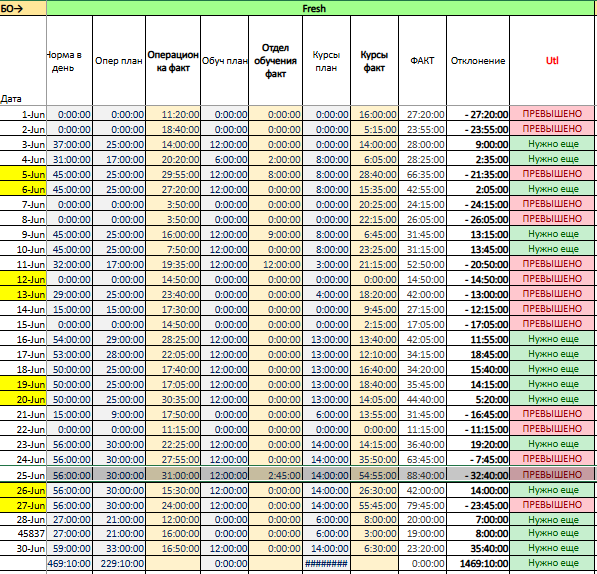Select ФАКТ 52:50:00 in 11-Jun row

(x=422, y=264)
